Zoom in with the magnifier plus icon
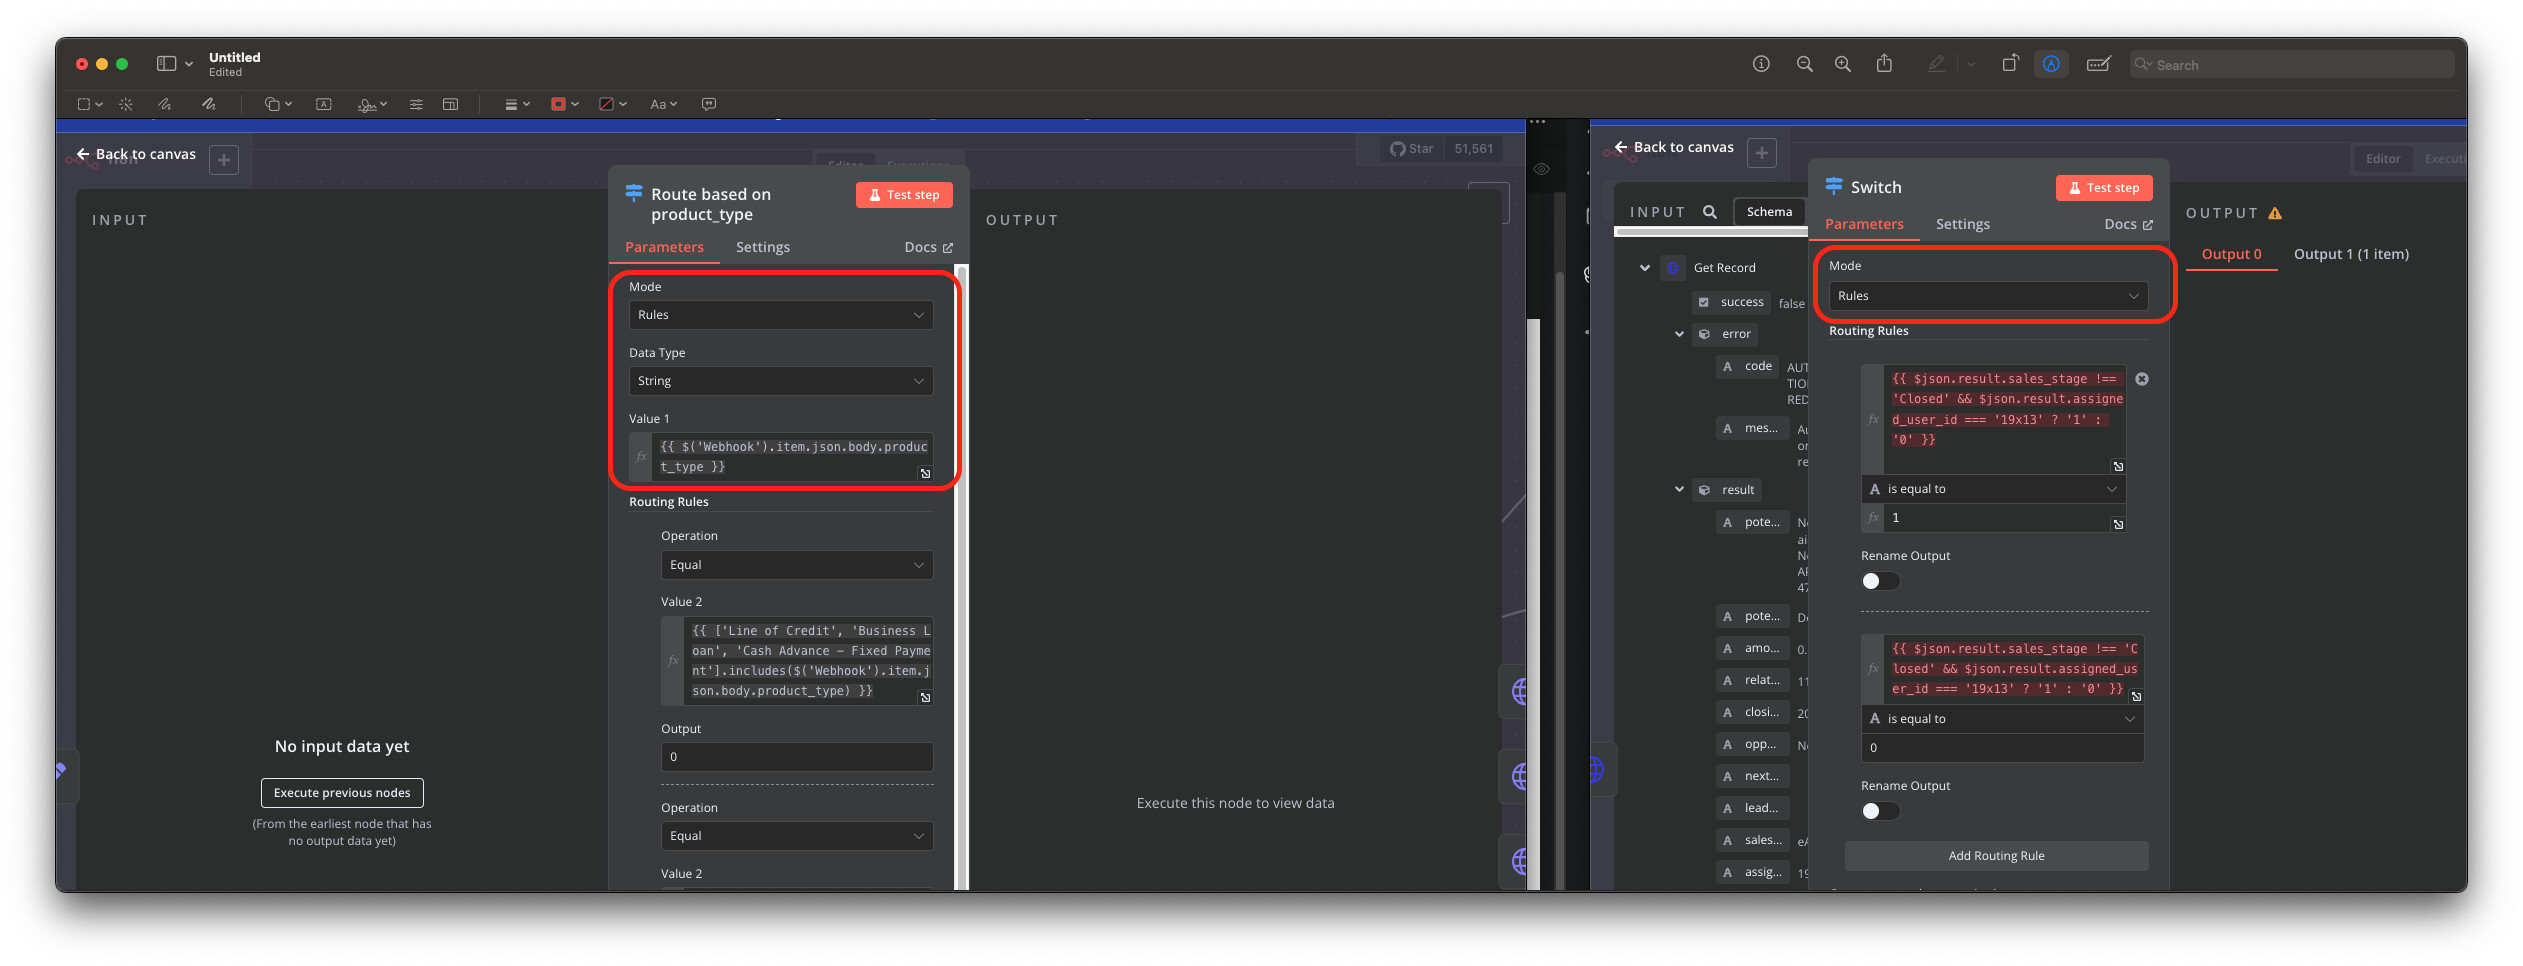The width and height of the screenshot is (2523, 966). point(1842,64)
